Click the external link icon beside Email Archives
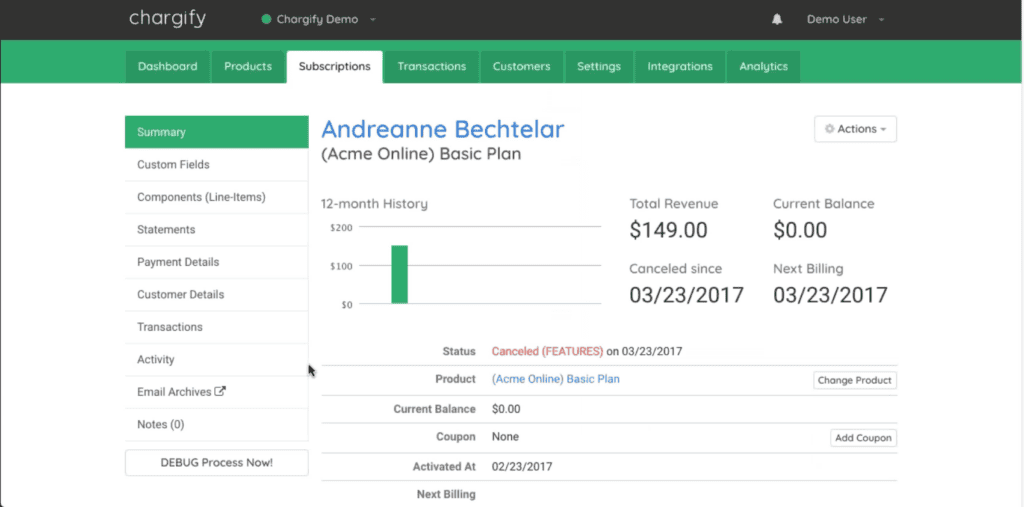The width and height of the screenshot is (1024, 507). click(221, 392)
